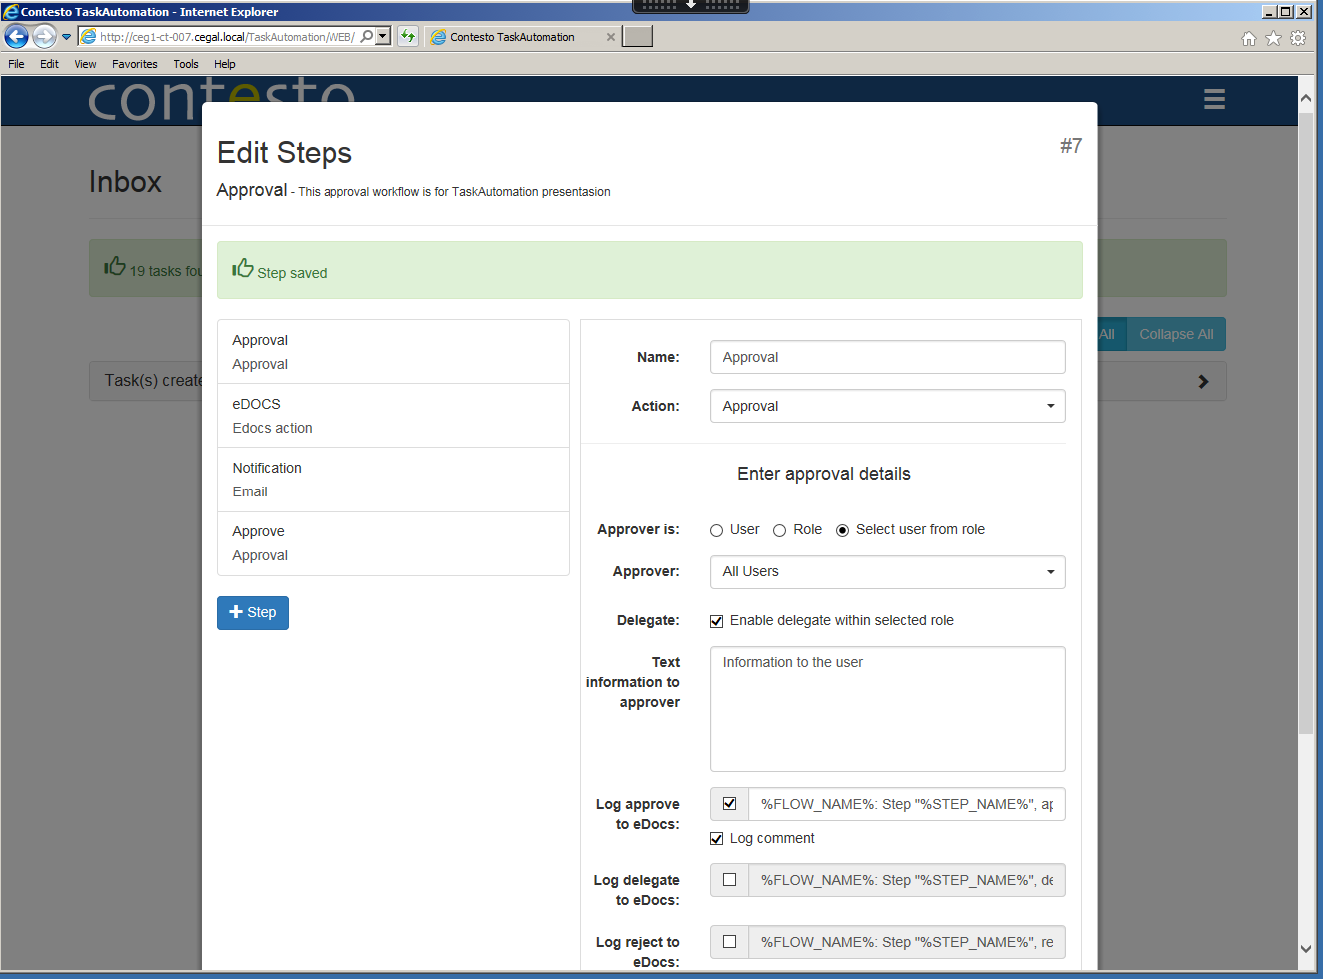The width and height of the screenshot is (1323, 979).
Task: Open the Action dropdown showing Approval
Action: click(x=887, y=406)
